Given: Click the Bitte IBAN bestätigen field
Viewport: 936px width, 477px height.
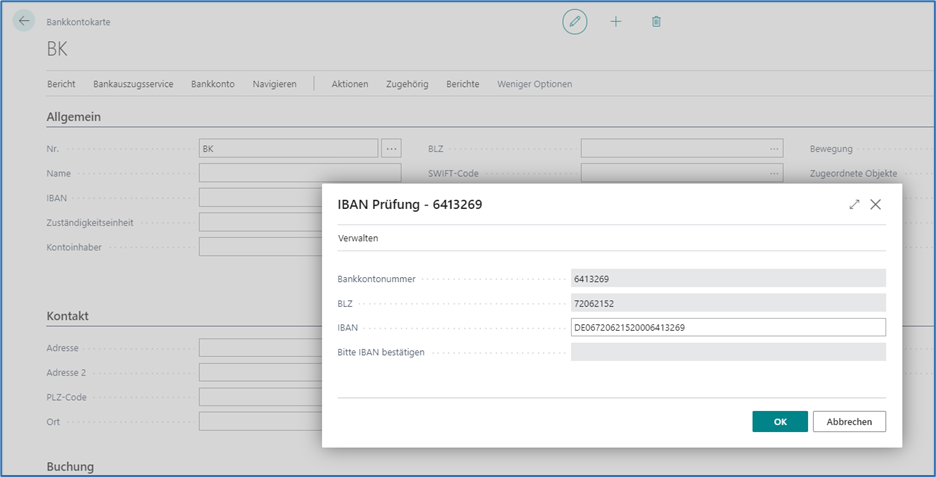Looking at the screenshot, I should (727, 352).
